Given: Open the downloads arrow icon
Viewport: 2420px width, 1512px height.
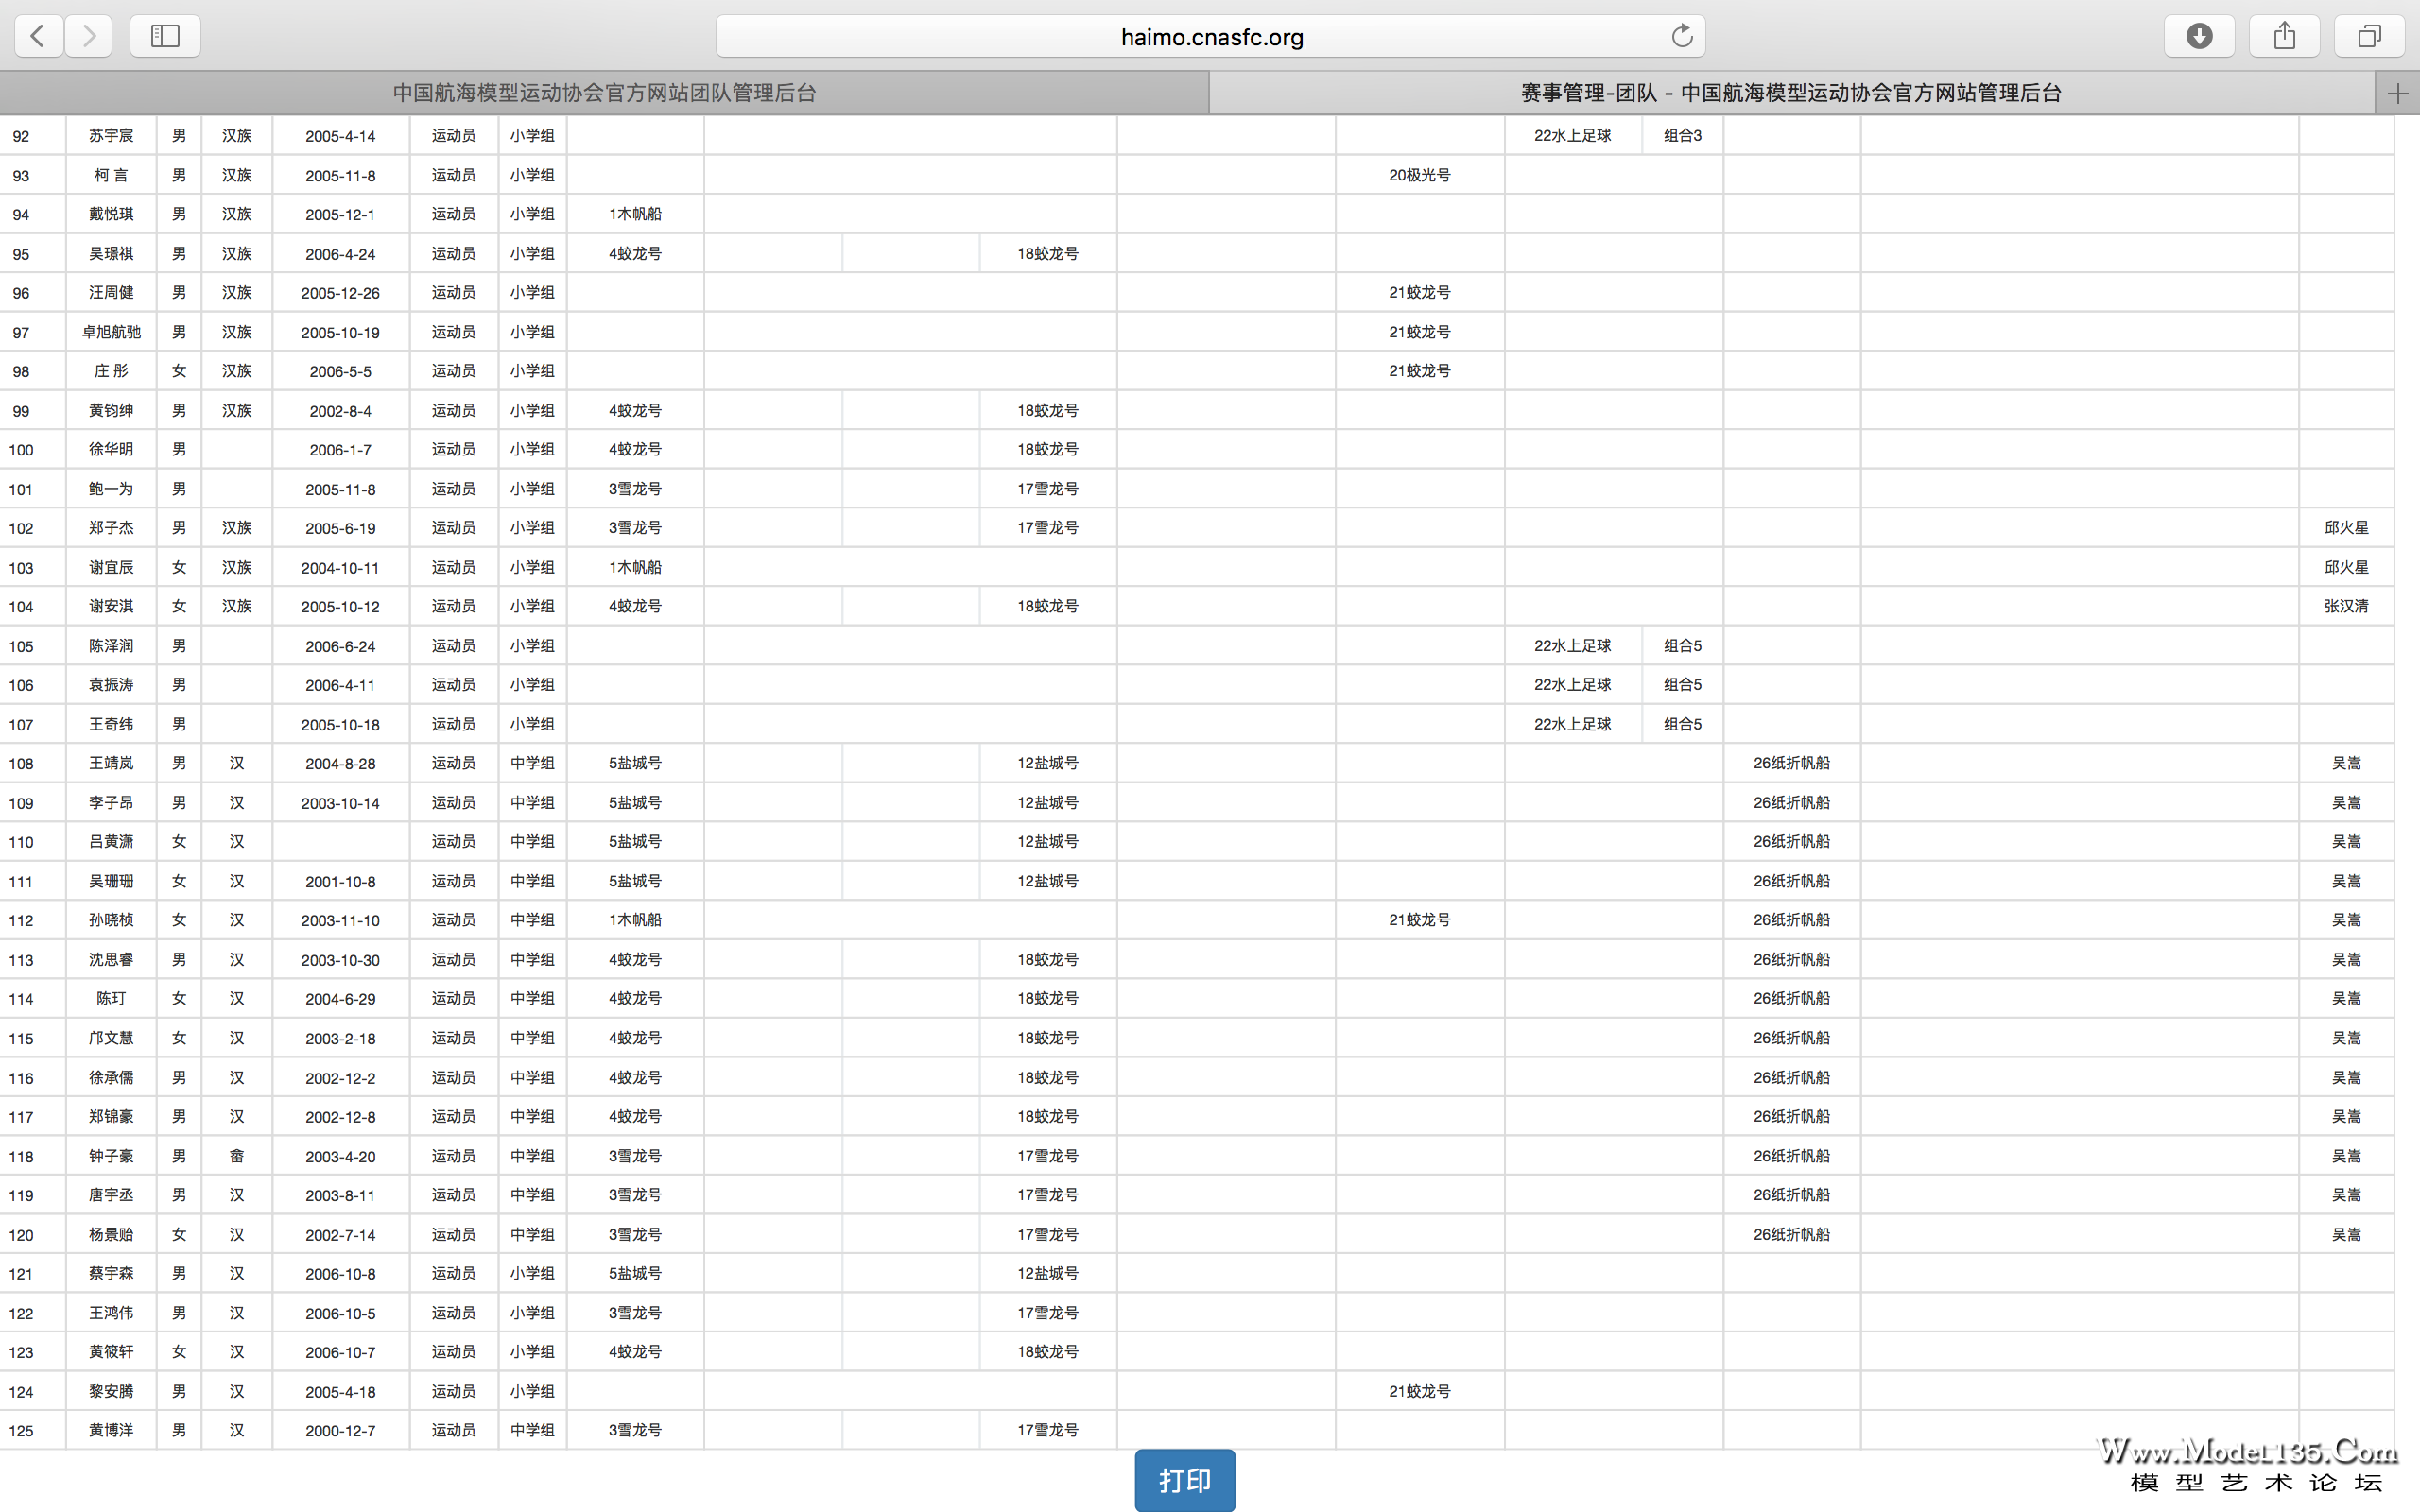Looking at the screenshot, I should (2199, 36).
